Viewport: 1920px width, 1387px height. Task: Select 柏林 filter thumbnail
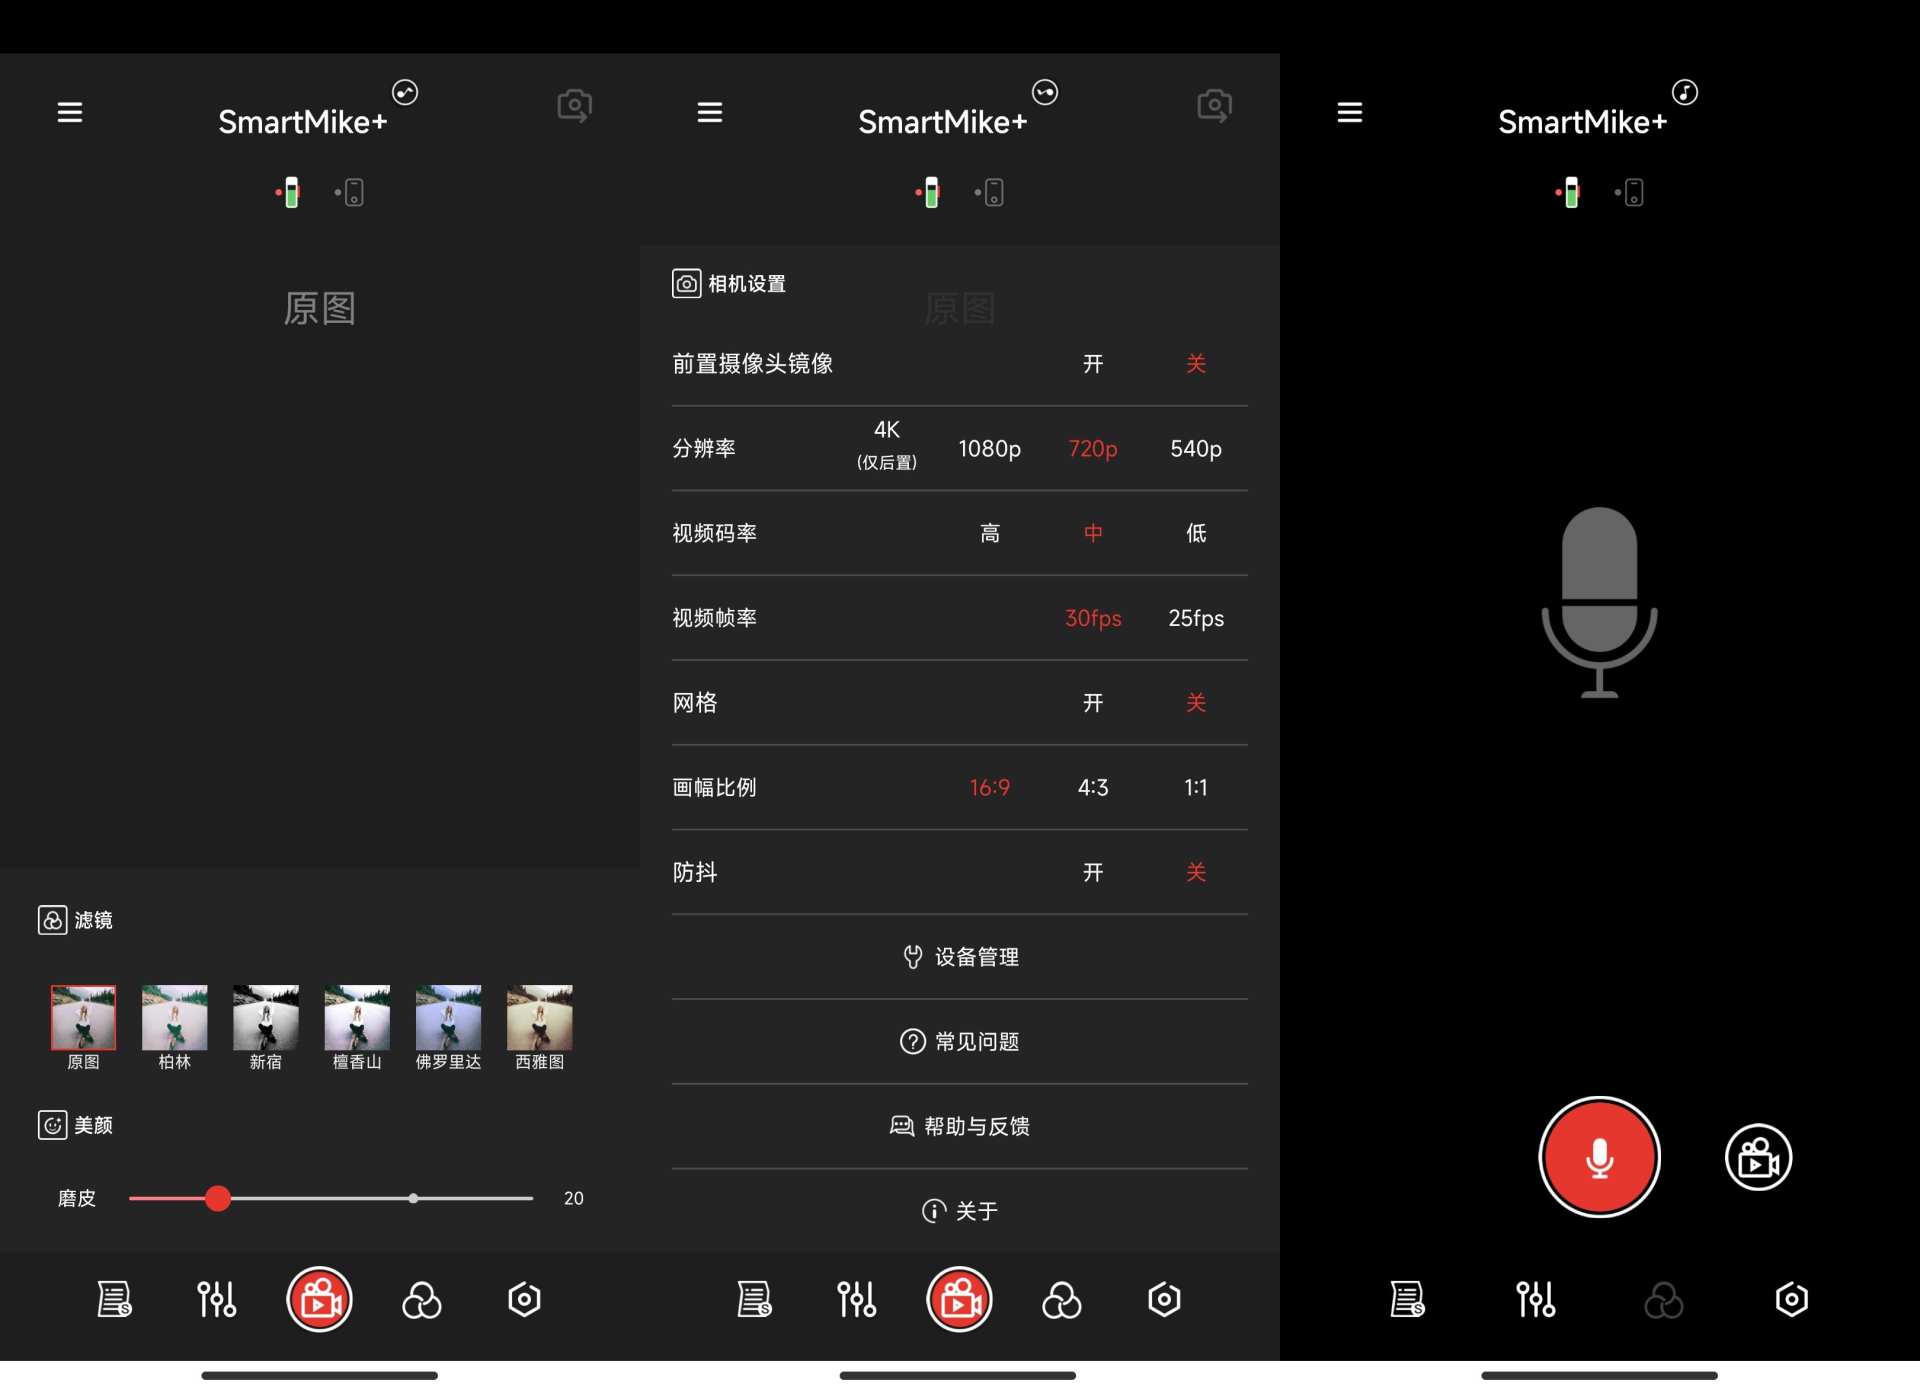pyautogui.click(x=174, y=1018)
